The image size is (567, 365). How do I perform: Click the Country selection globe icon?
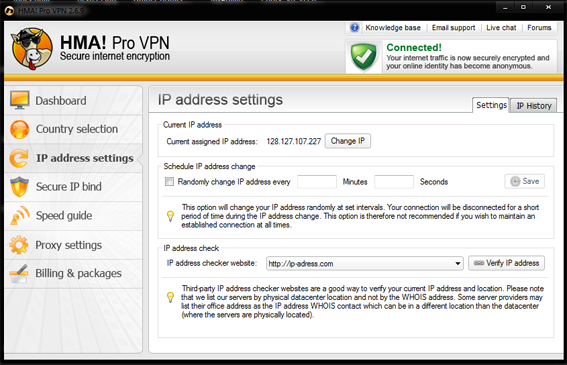coord(20,129)
